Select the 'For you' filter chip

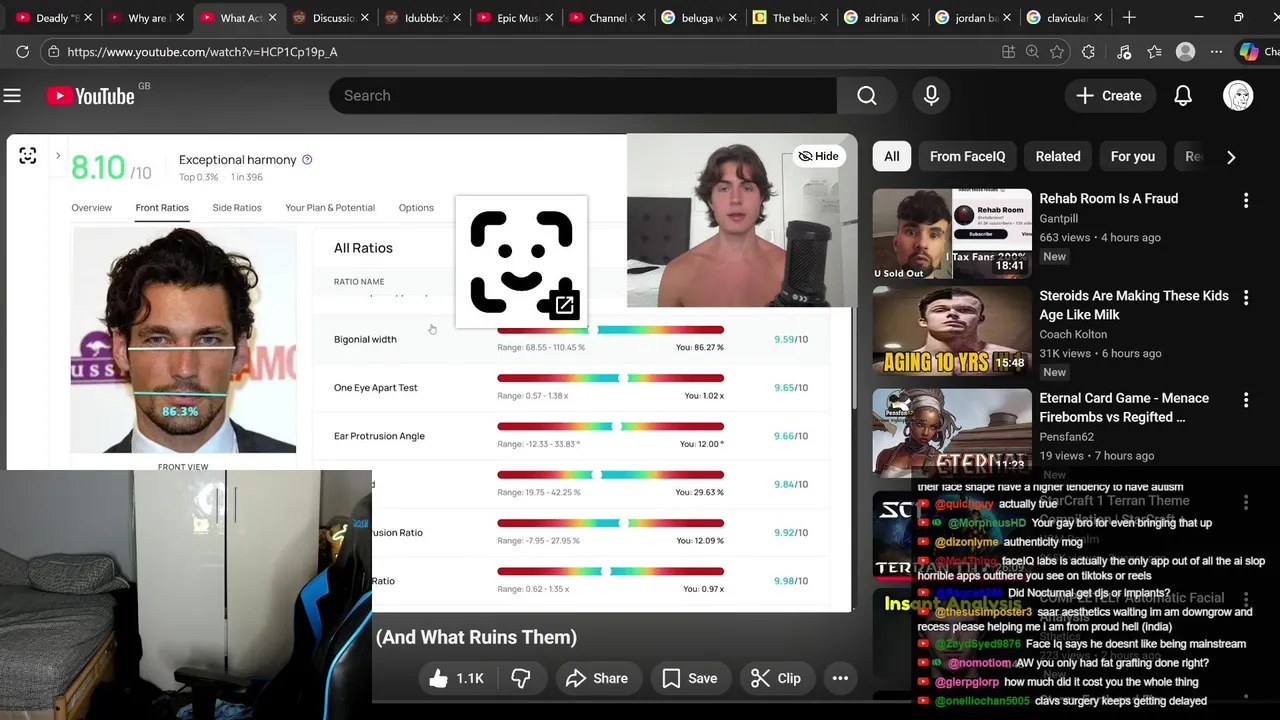(1133, 156)
